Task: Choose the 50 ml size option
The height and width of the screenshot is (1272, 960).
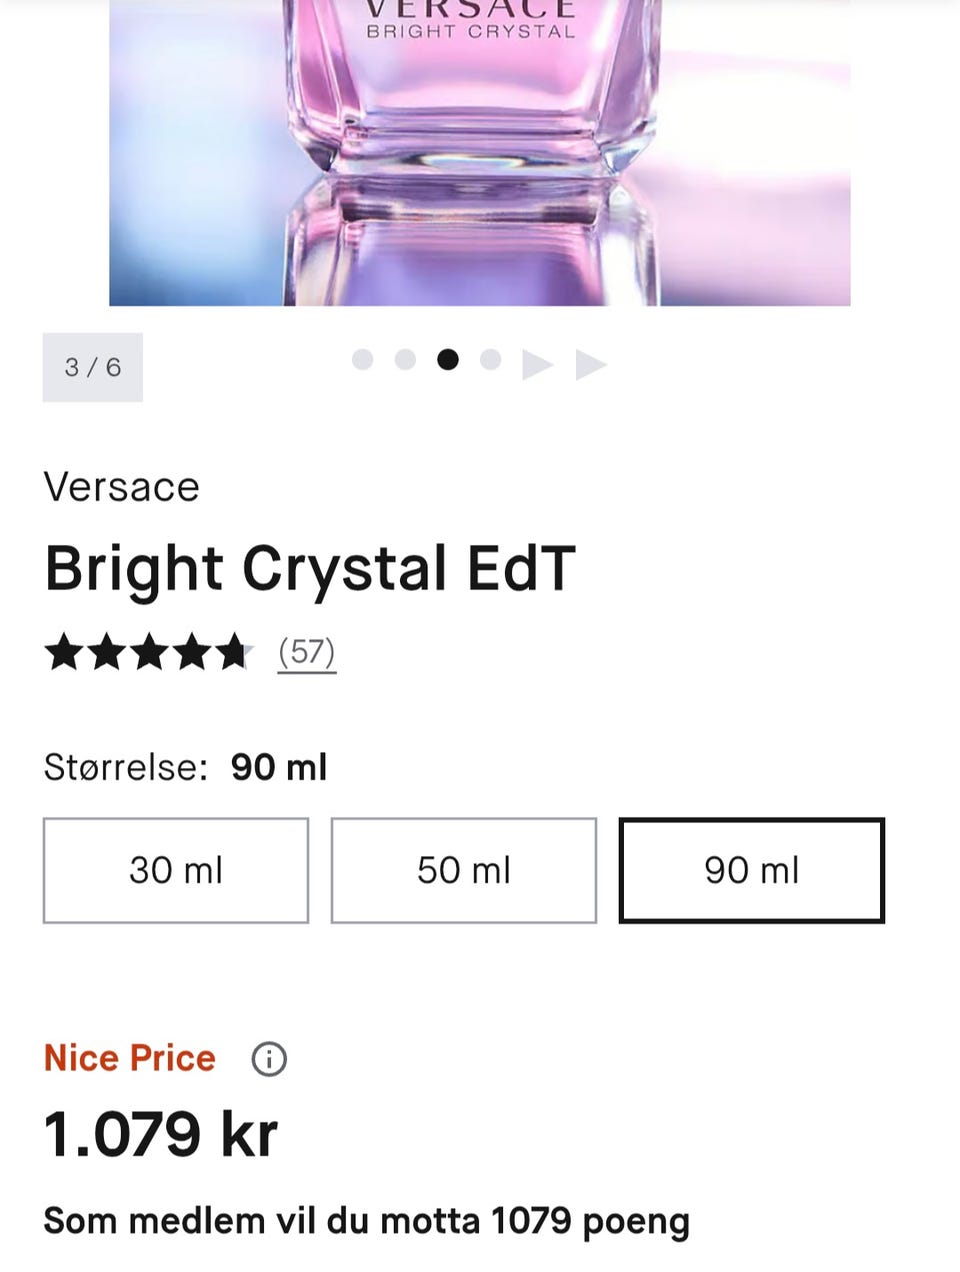Action: point(464,870)
